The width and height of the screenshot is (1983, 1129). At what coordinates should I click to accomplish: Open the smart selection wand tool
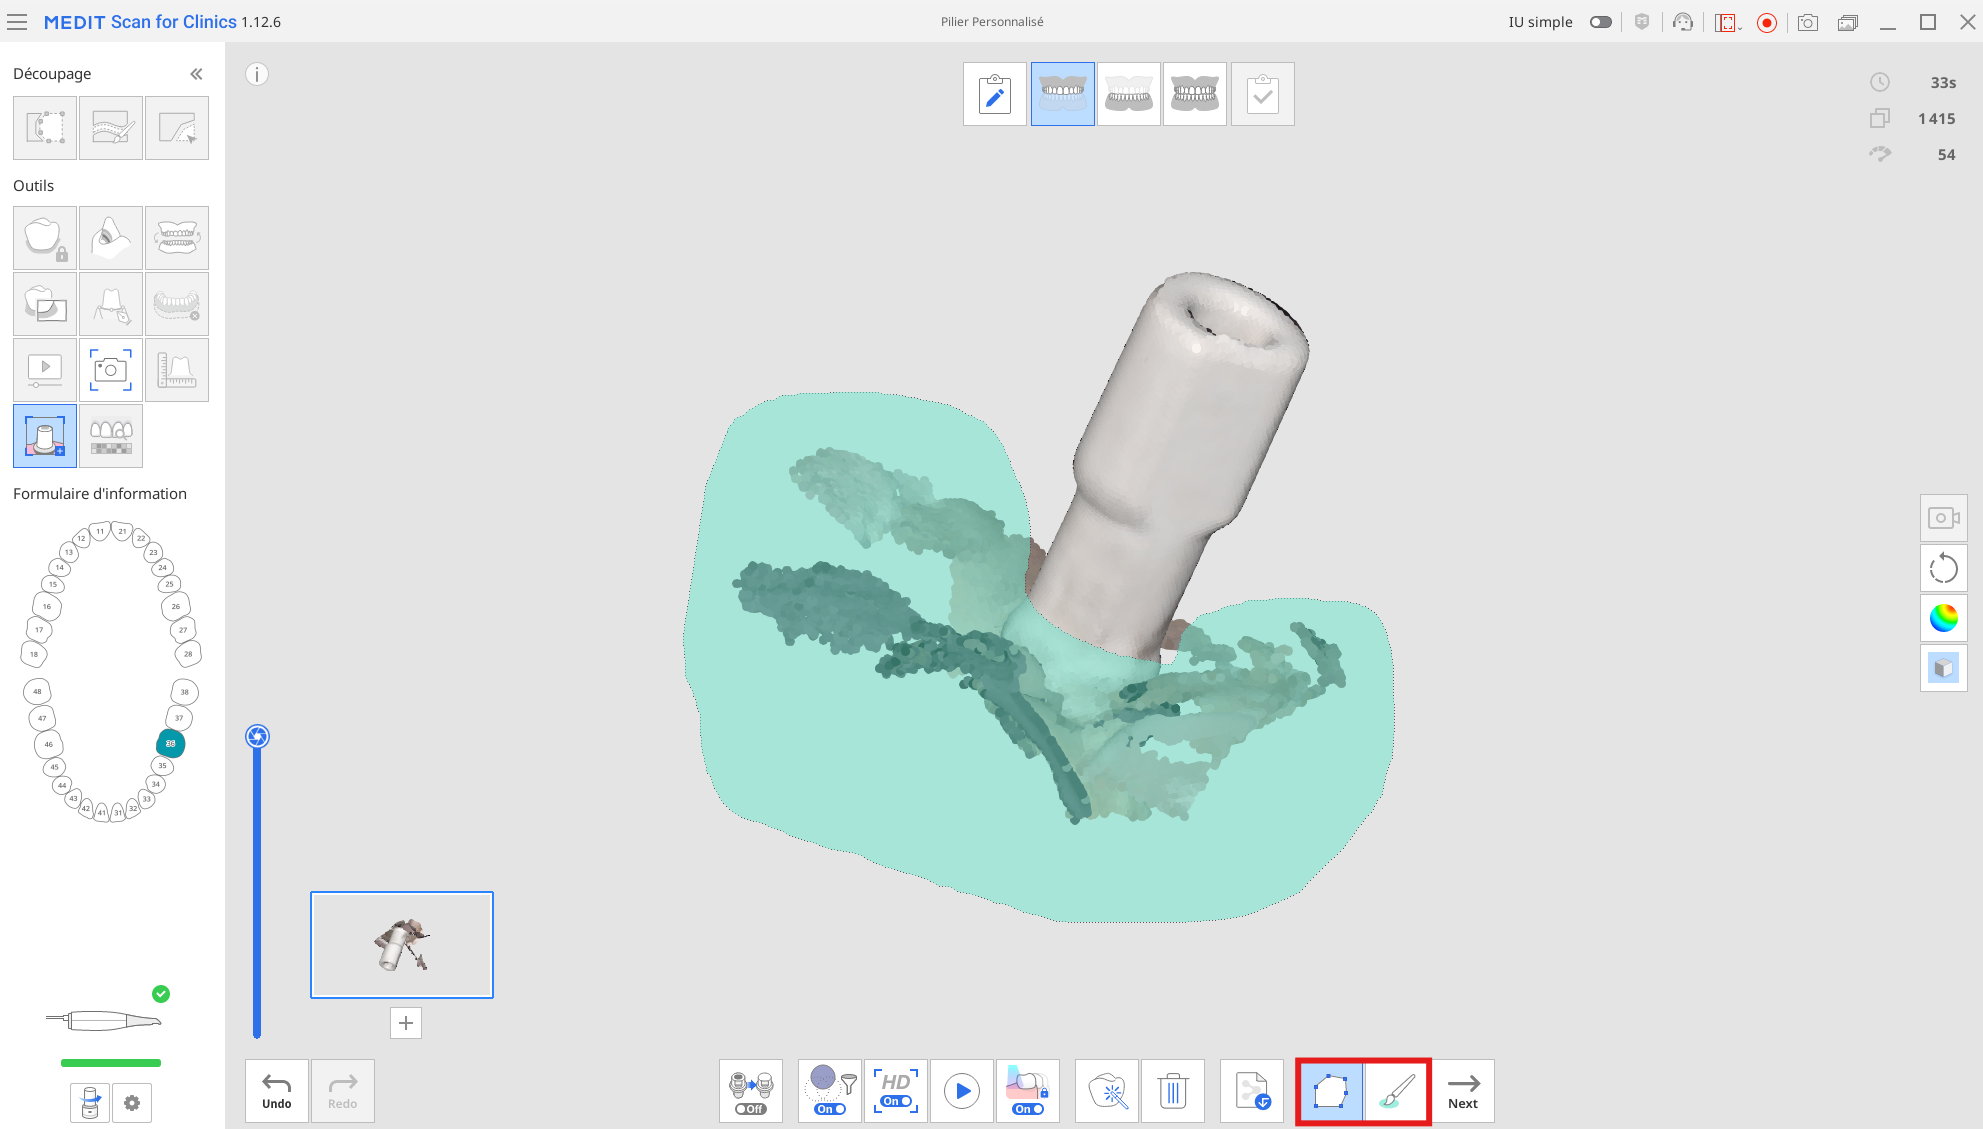point(1107,1091)
